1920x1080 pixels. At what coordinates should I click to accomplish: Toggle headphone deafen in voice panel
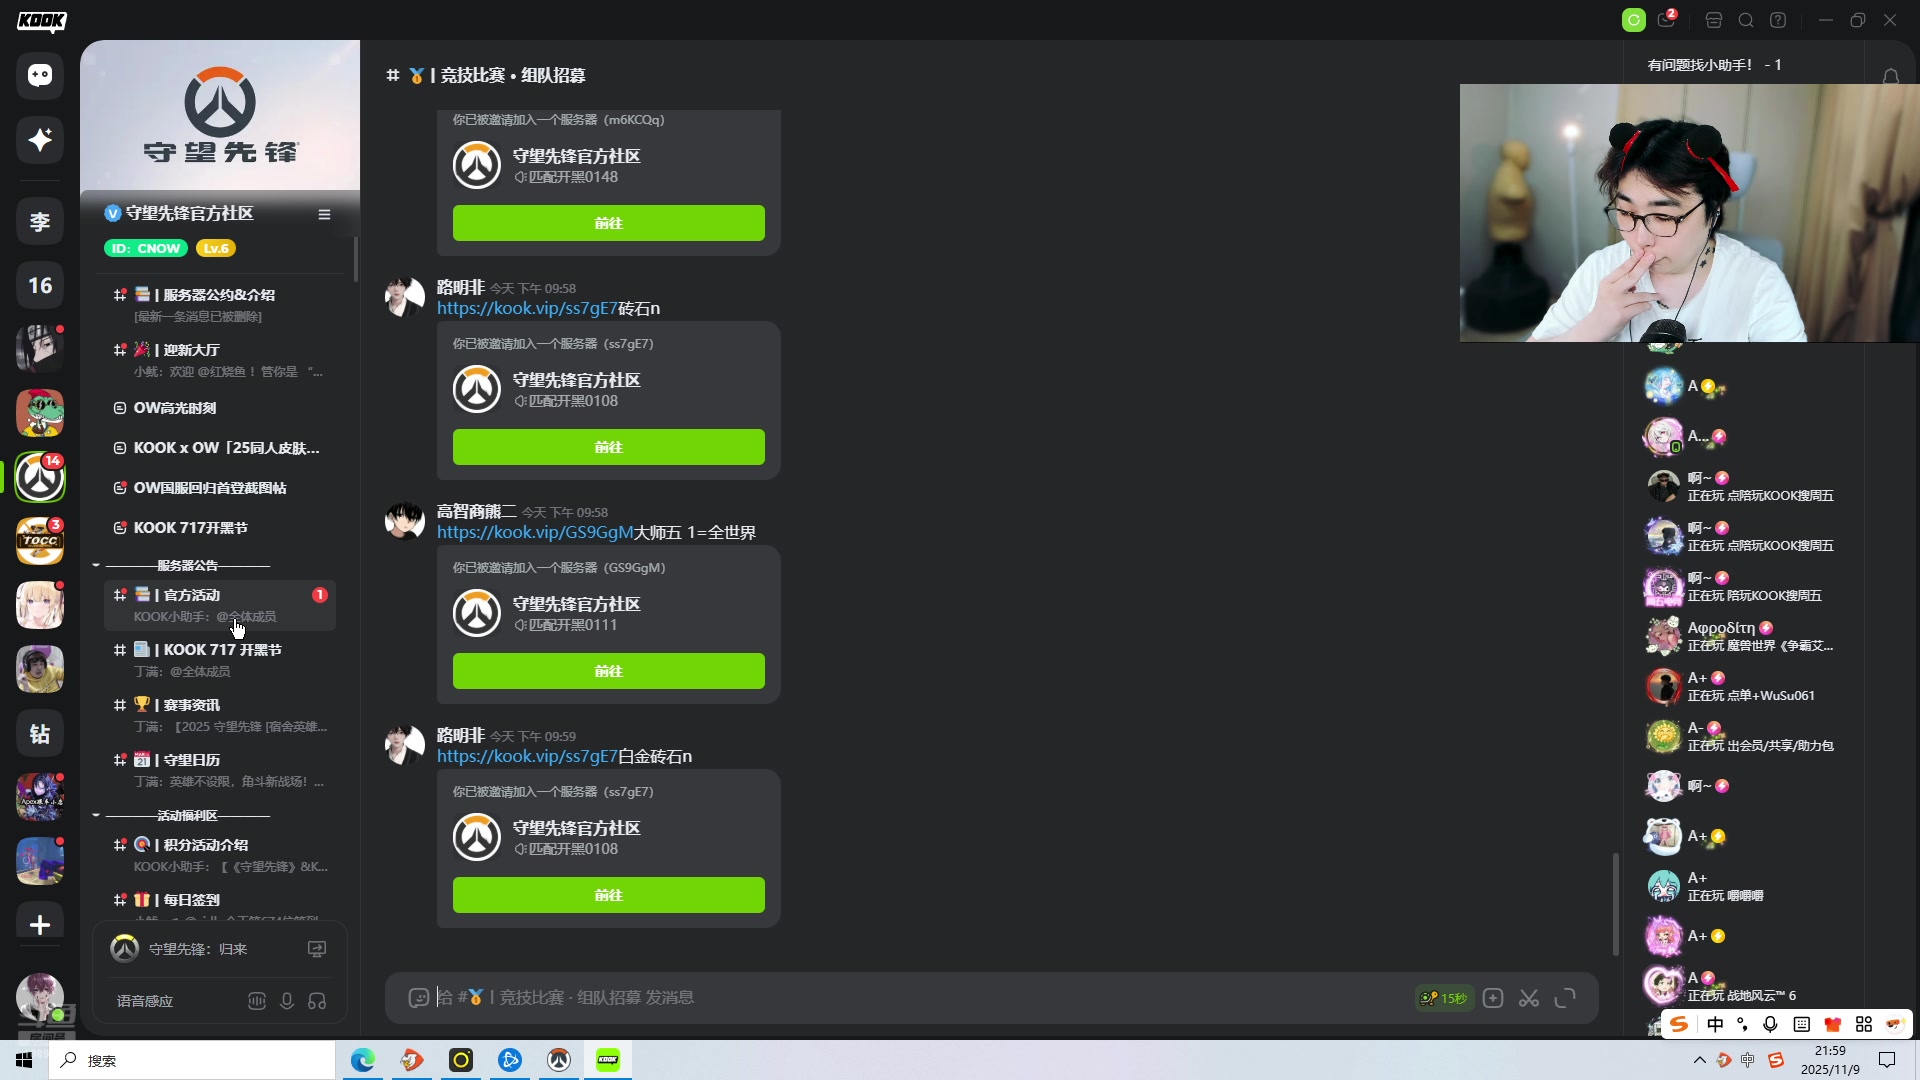[317, 1001]
